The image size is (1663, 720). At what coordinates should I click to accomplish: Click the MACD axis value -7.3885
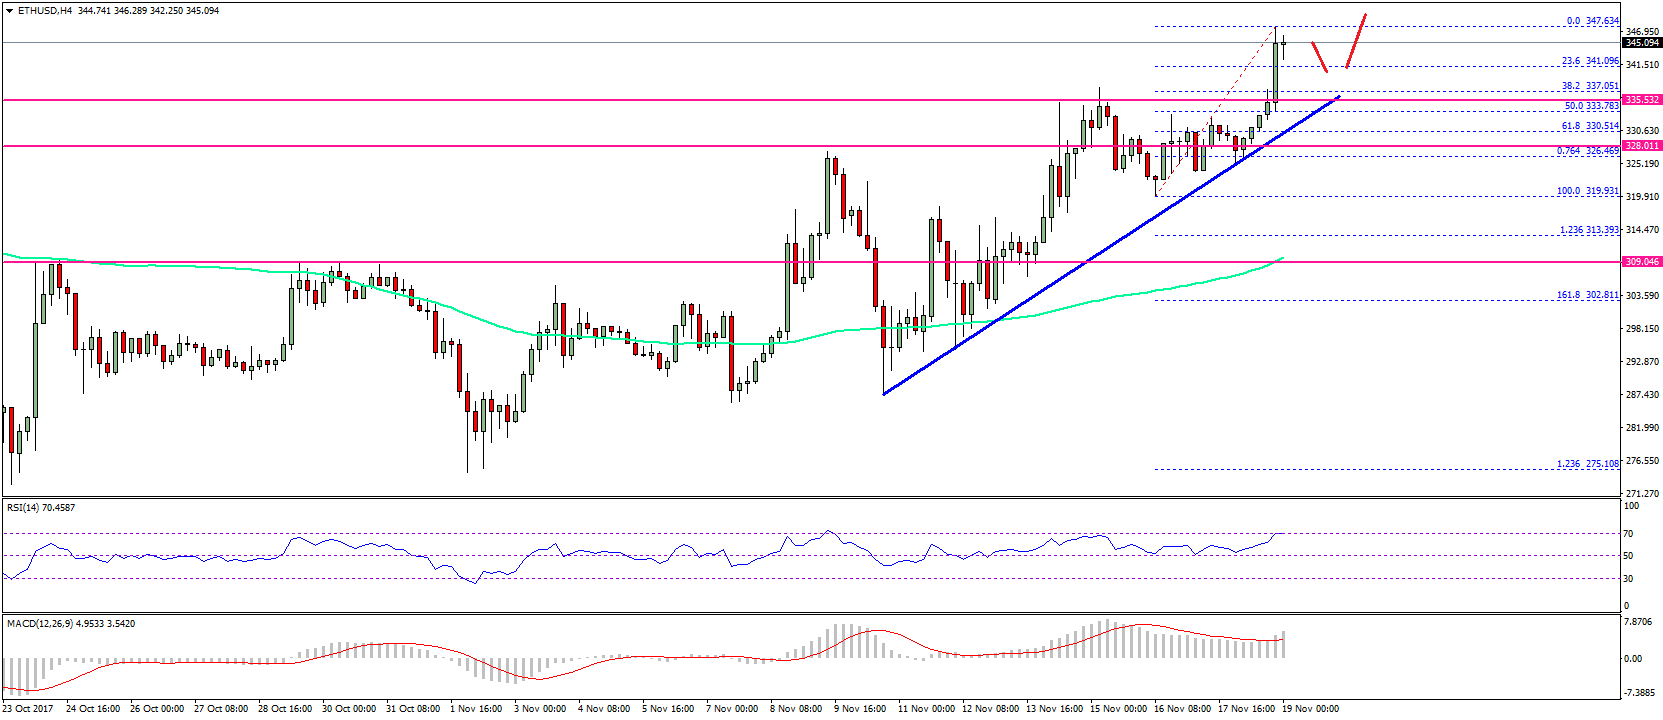[x=1641, y=691]
